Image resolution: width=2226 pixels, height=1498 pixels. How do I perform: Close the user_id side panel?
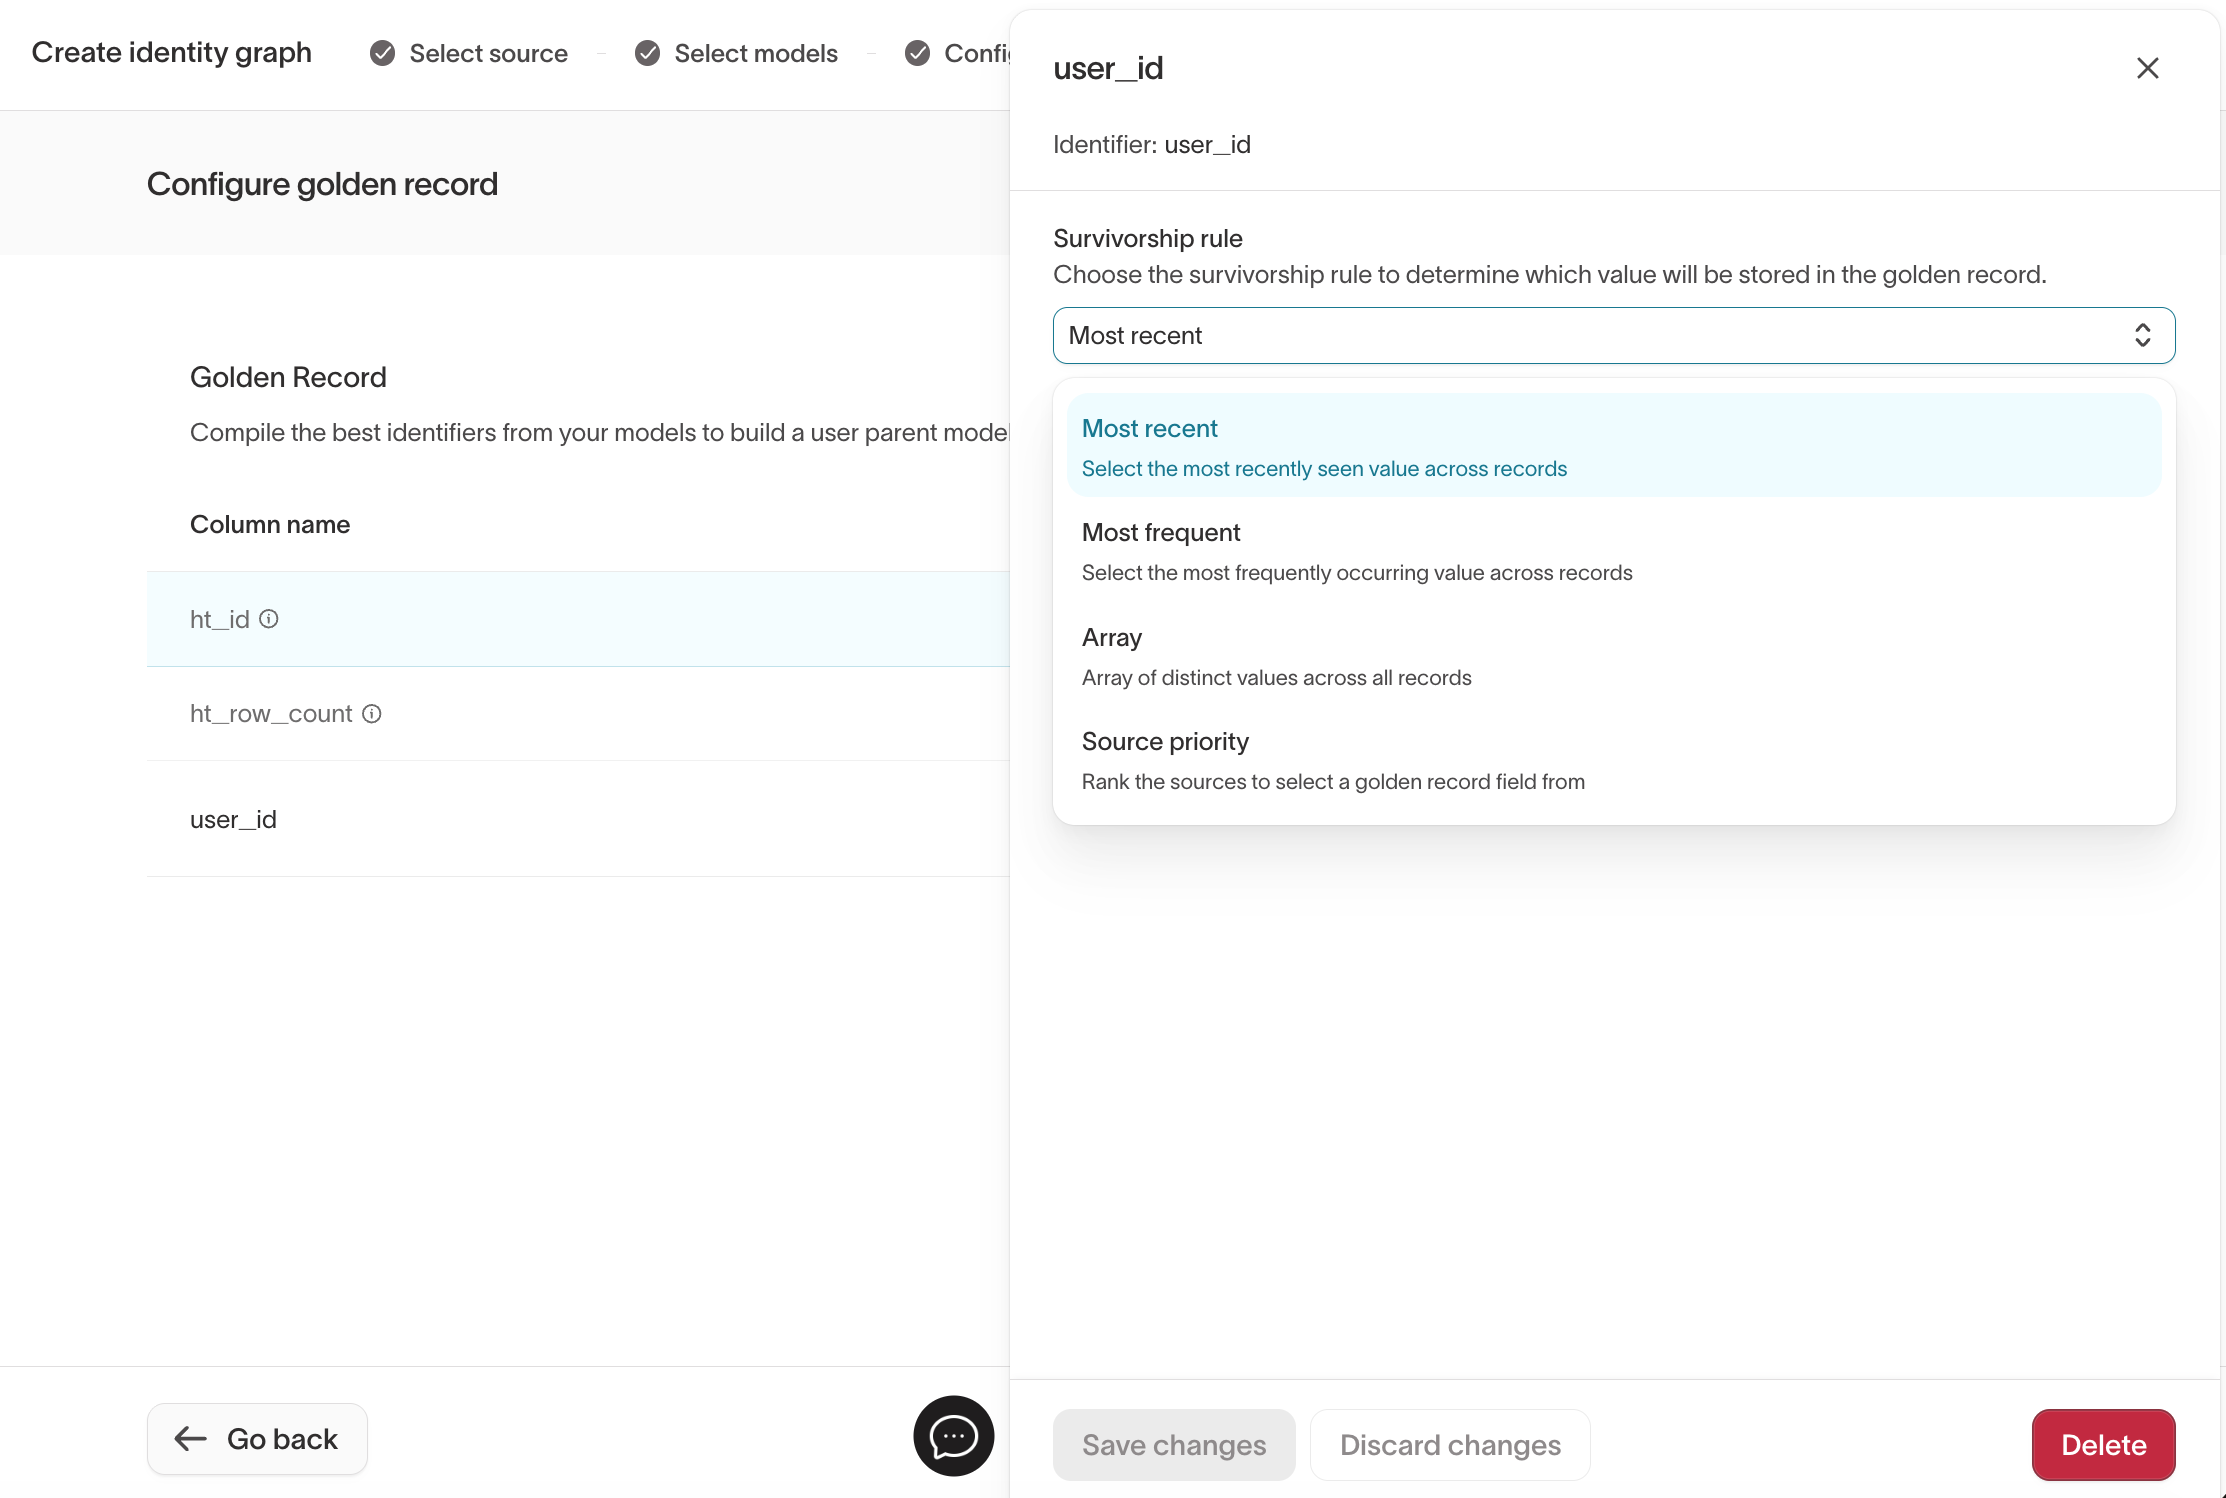[x=2147, y=68]
